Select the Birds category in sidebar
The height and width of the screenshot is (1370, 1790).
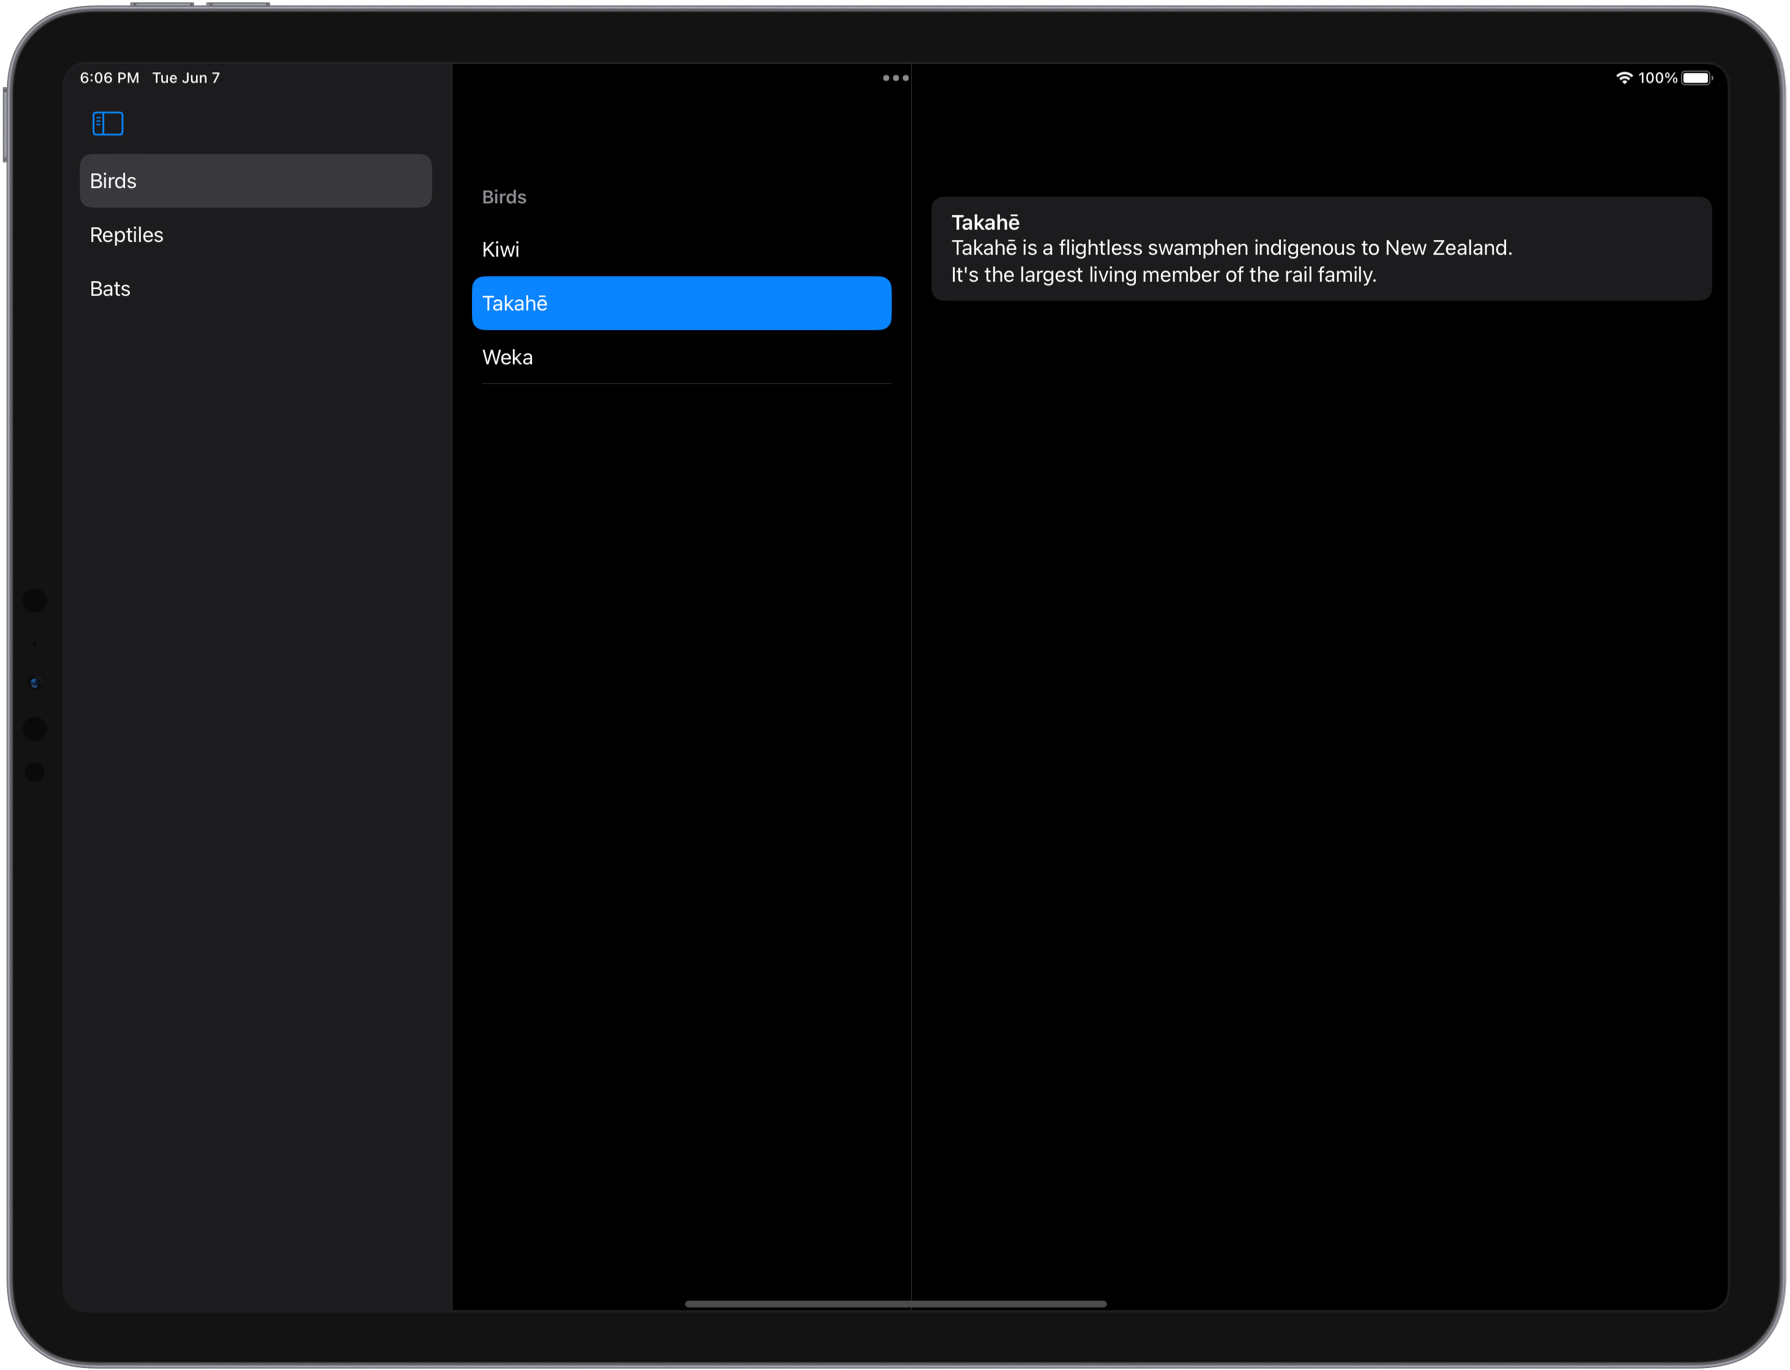click(x=255, y=180)
